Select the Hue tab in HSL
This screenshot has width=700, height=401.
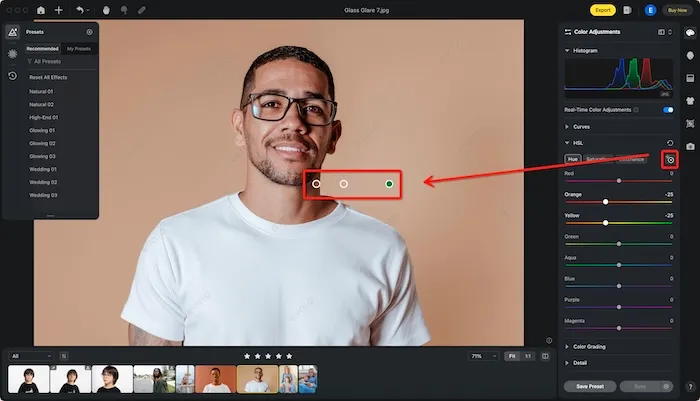pyautogui.click(x=573, y=159)
